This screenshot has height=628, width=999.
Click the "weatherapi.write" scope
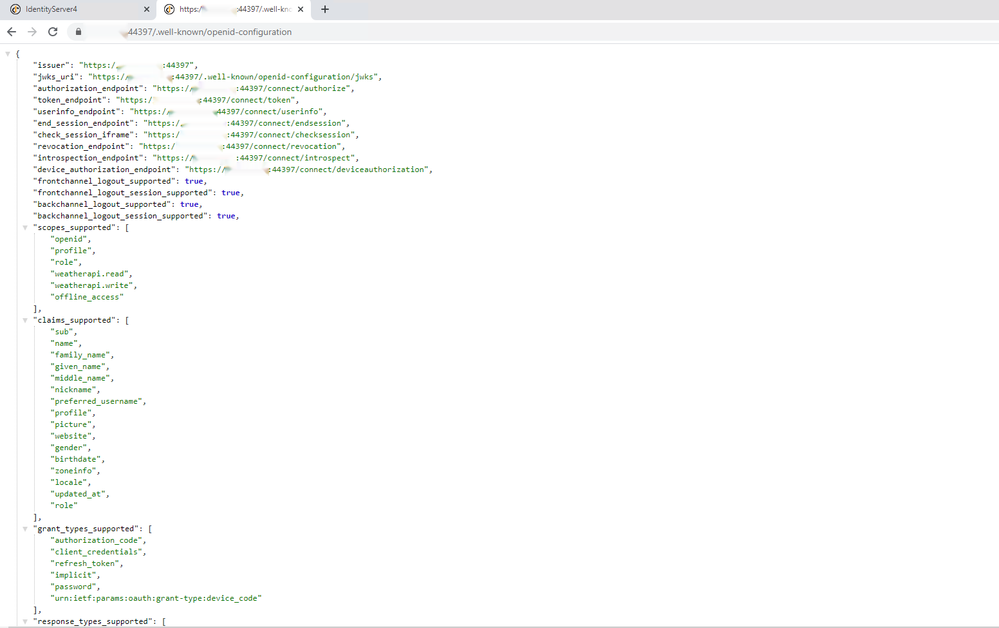(x=92, y=285)
